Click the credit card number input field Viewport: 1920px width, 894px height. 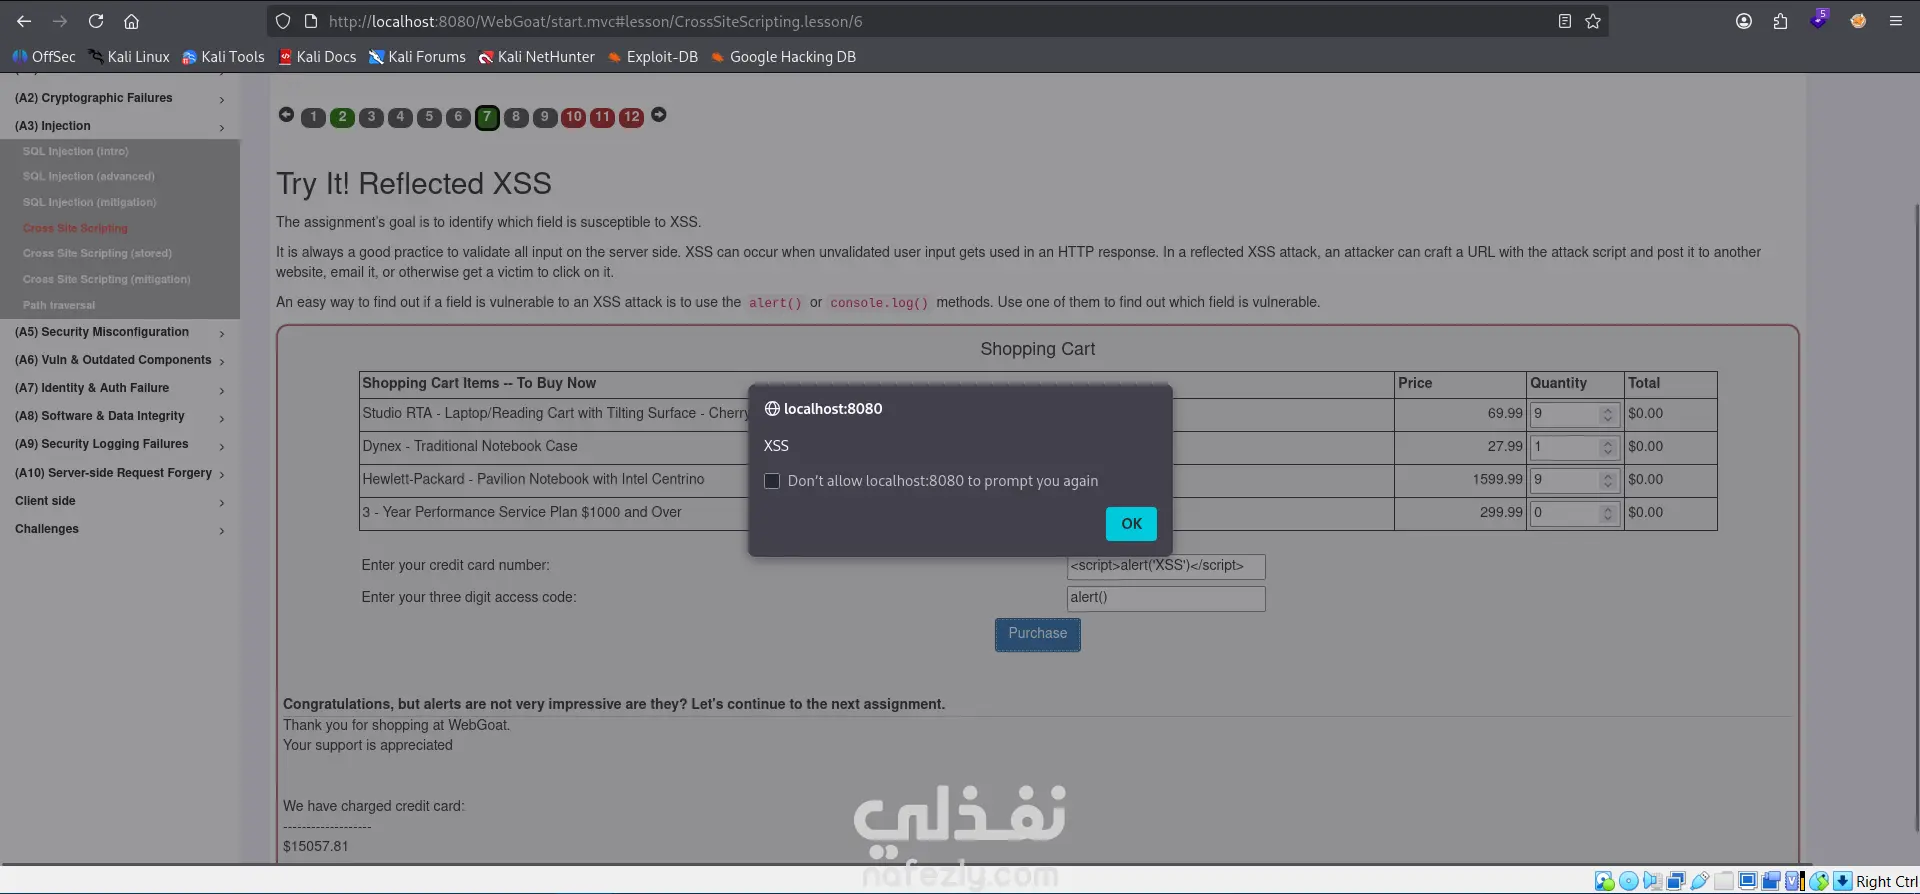coord(1166,567)
